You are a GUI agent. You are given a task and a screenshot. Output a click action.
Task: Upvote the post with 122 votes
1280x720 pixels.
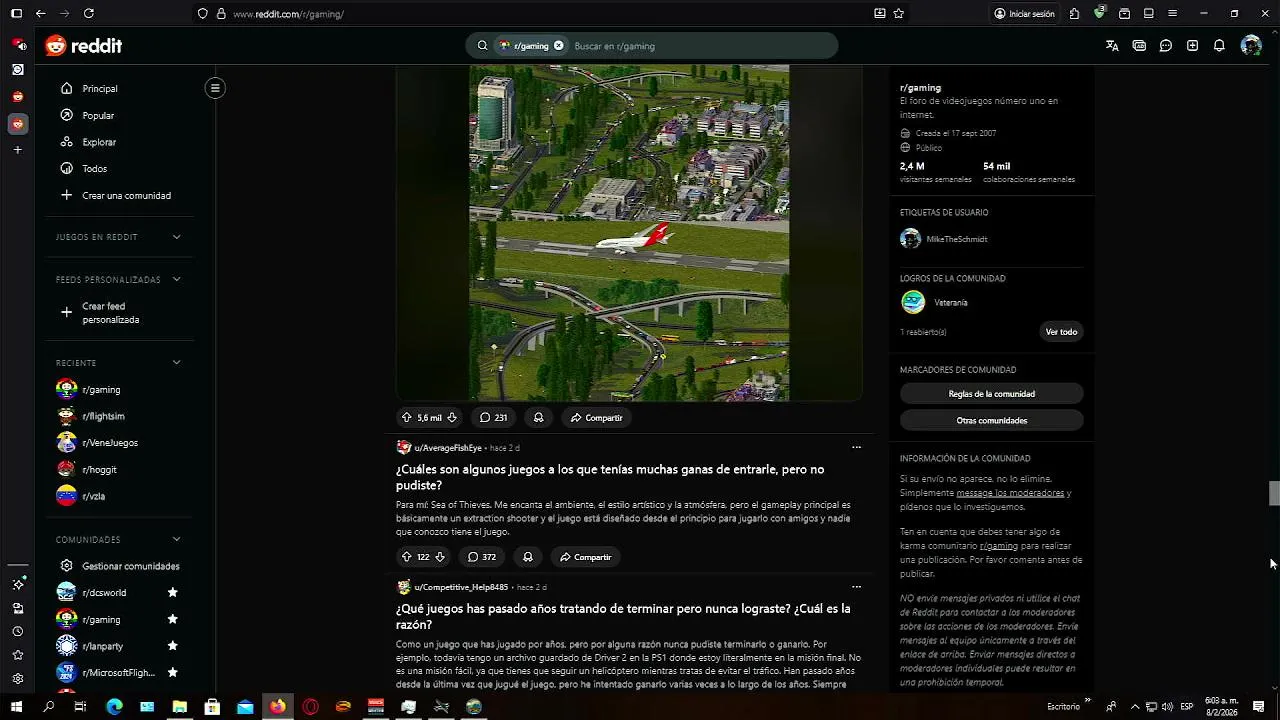(x=406, y=557)
